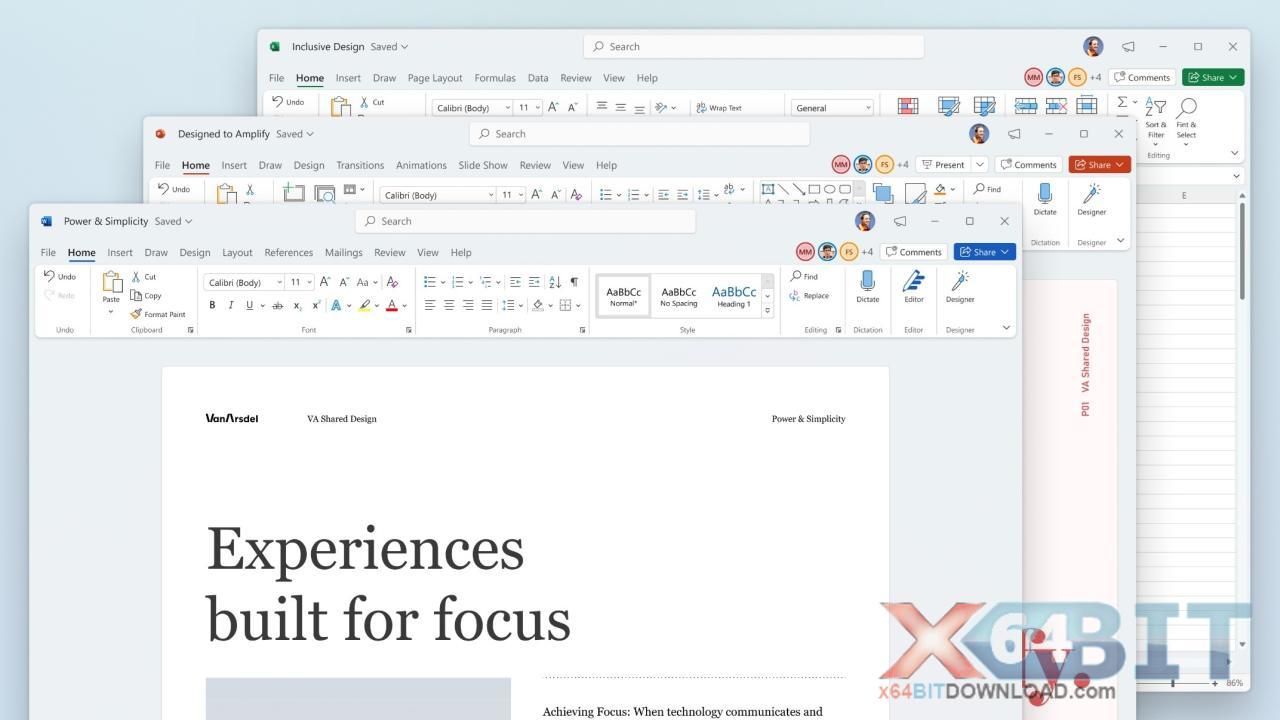Start Dictate in Word

[868, 287]
